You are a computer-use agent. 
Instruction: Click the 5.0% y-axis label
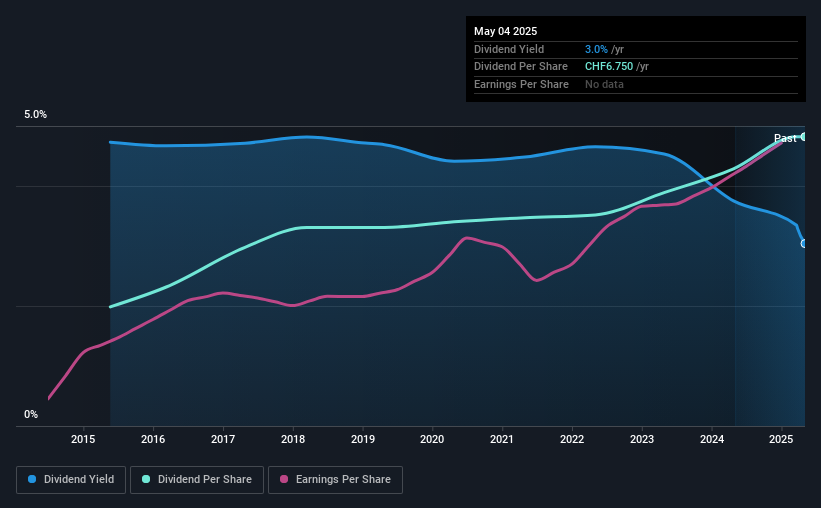pos(35,115)
